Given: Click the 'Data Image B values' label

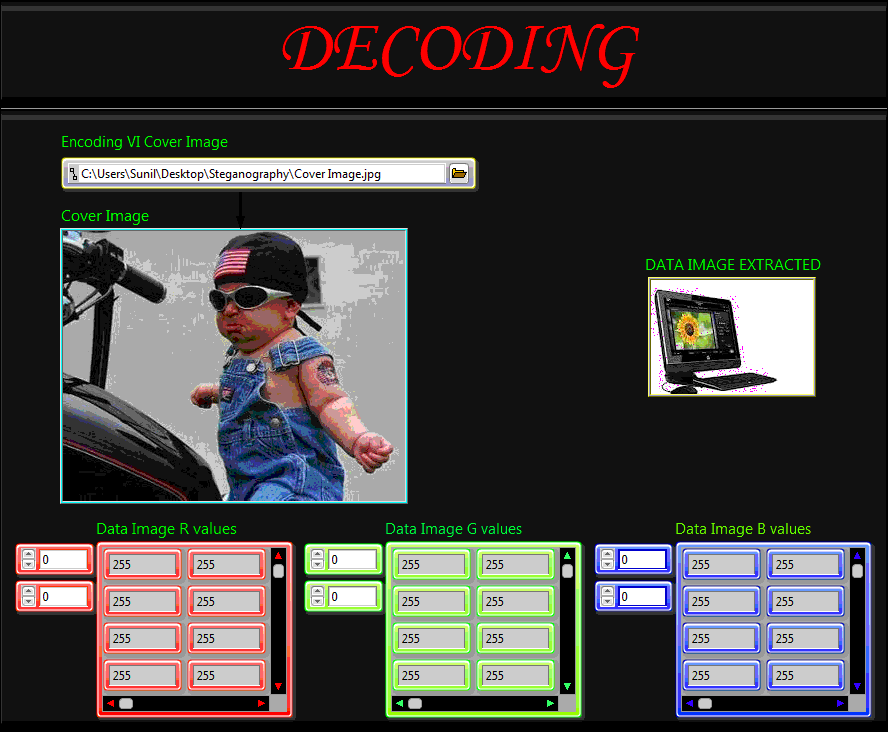Looking at the screenshot, I should click(x=743, y=529).
